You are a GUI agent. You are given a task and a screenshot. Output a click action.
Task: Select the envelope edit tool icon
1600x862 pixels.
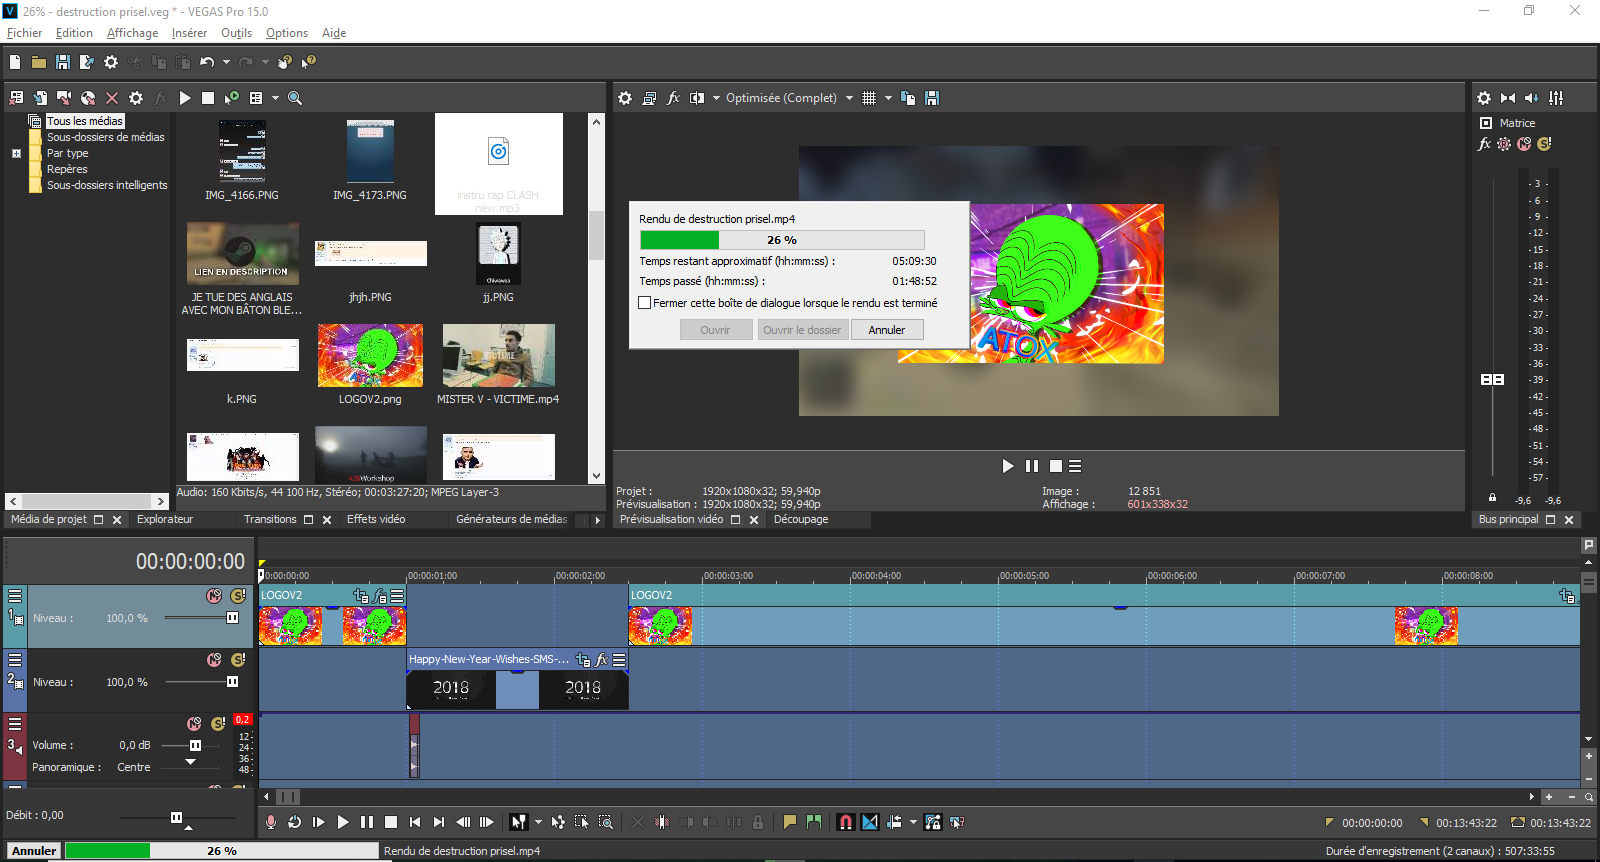(x=558, y=822)
